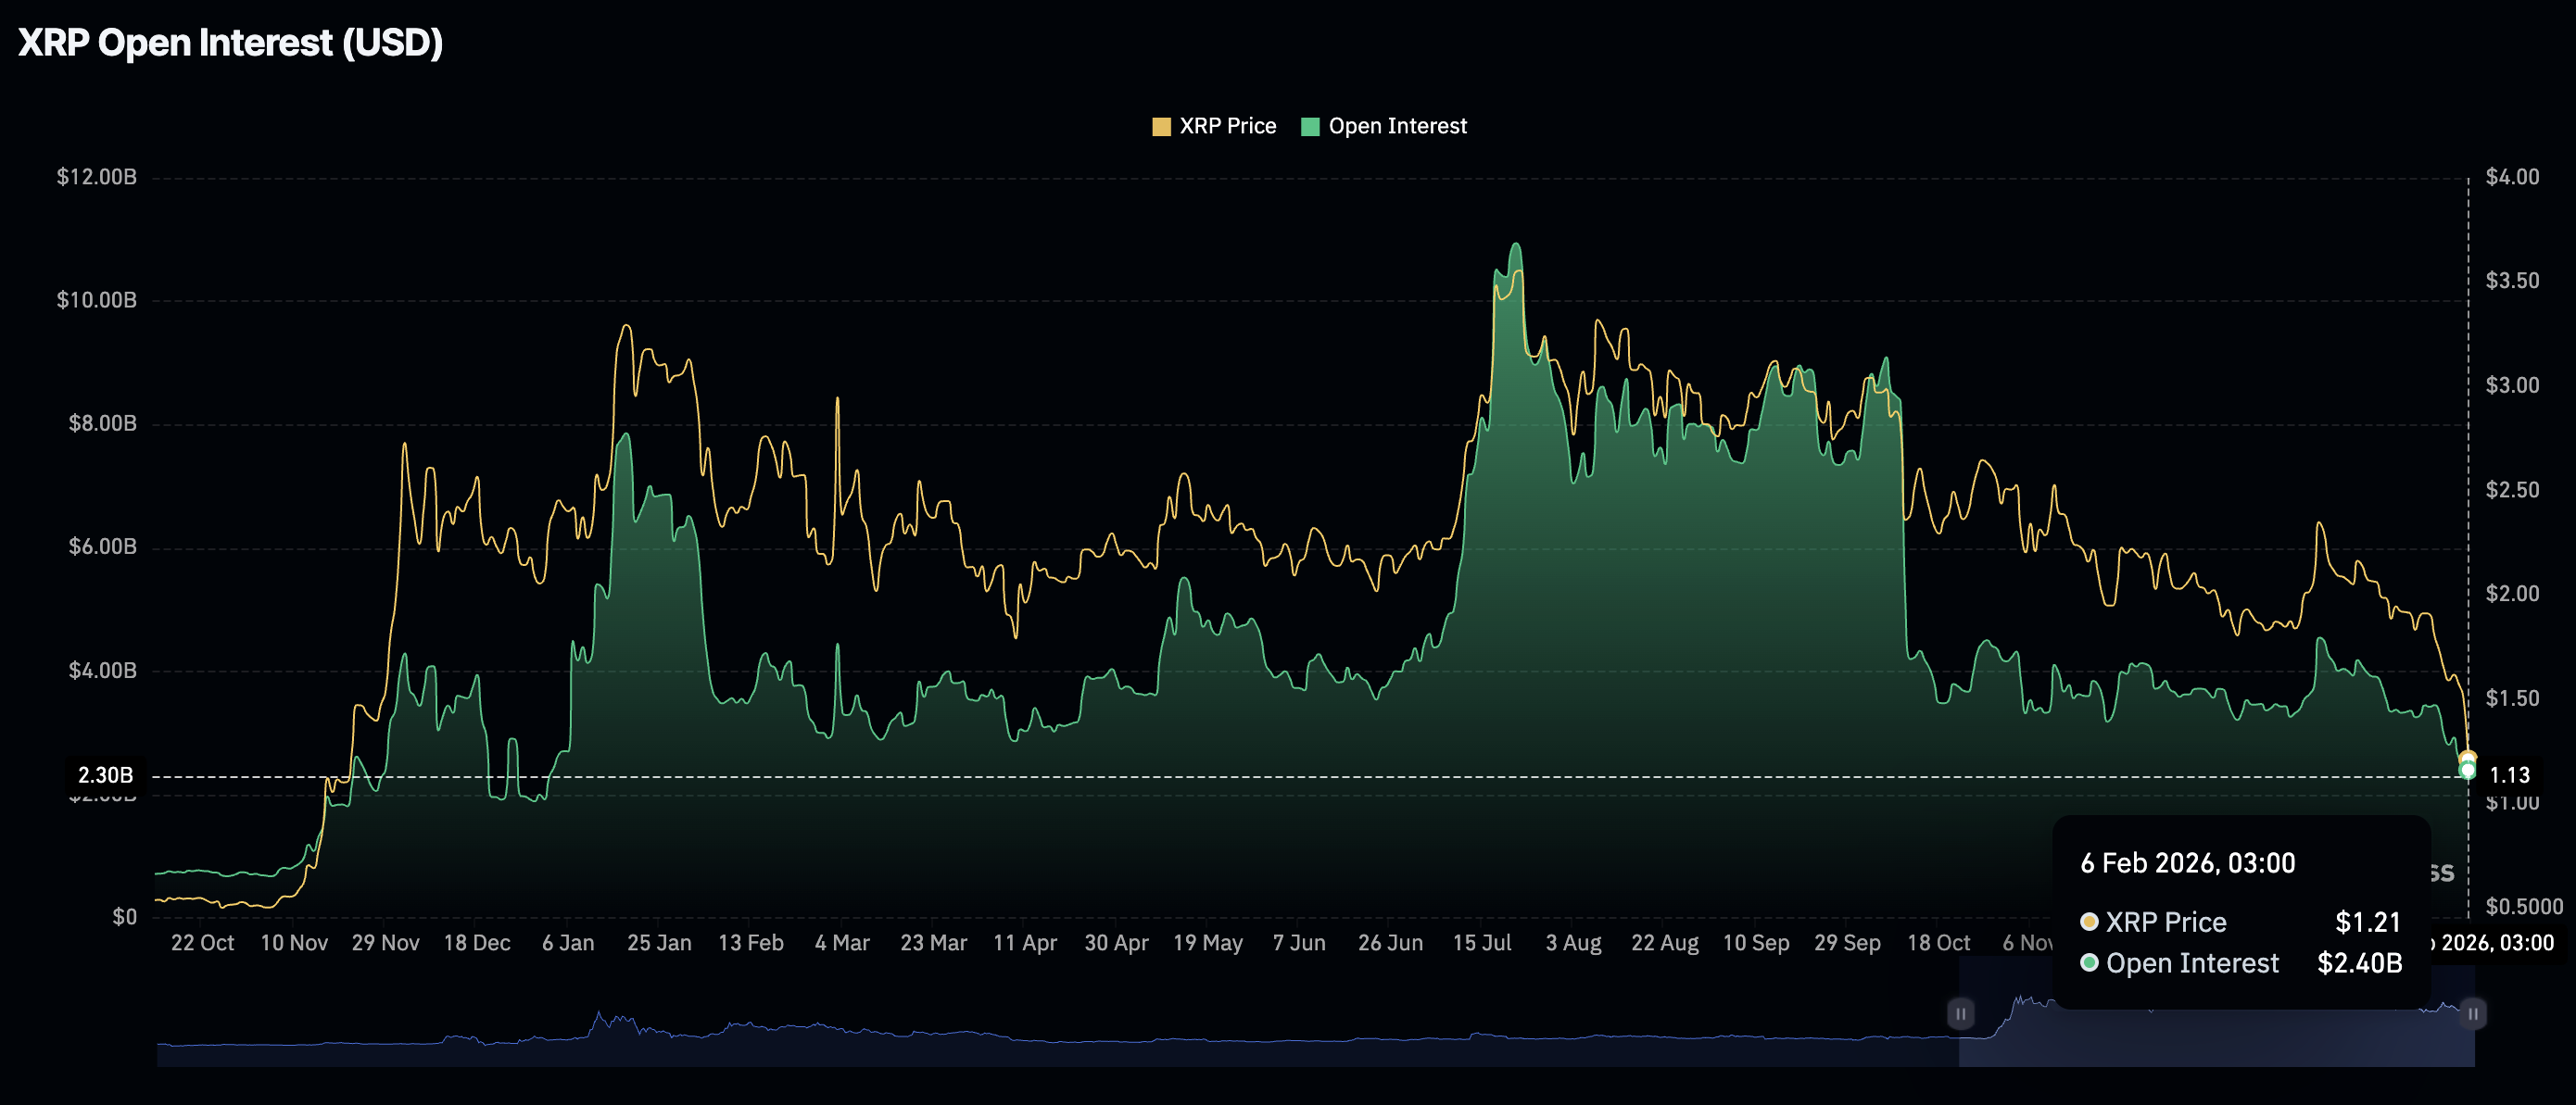Click the $4.00 right axis label
Viewport: 2576px width, 1105px height.
coord(2511,177)
